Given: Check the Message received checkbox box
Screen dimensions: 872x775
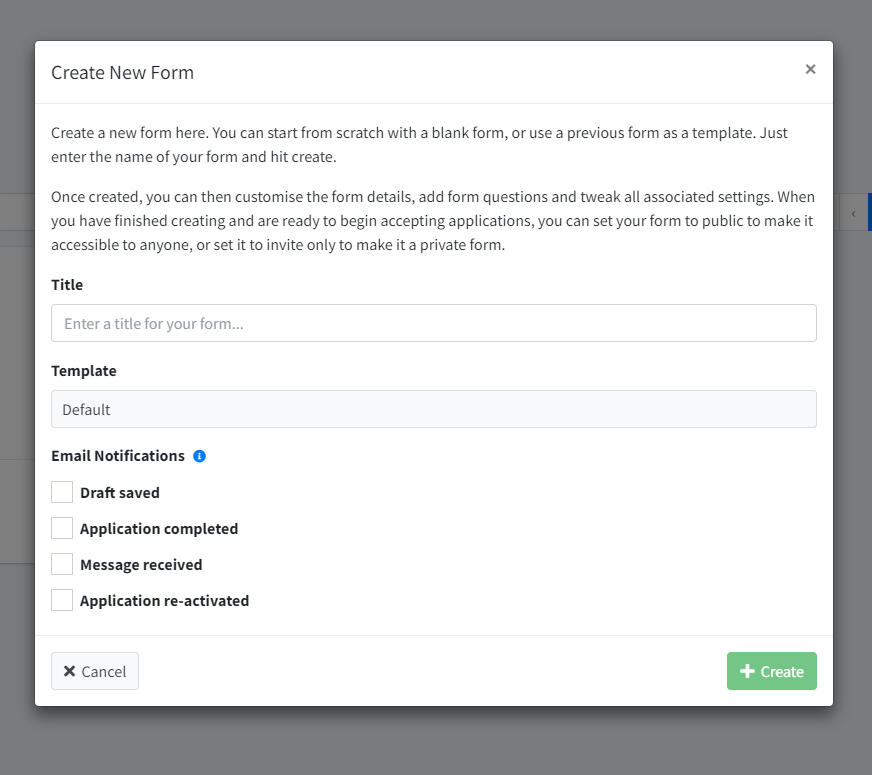Looking at the screenshot, I should (x=62, y=564).
